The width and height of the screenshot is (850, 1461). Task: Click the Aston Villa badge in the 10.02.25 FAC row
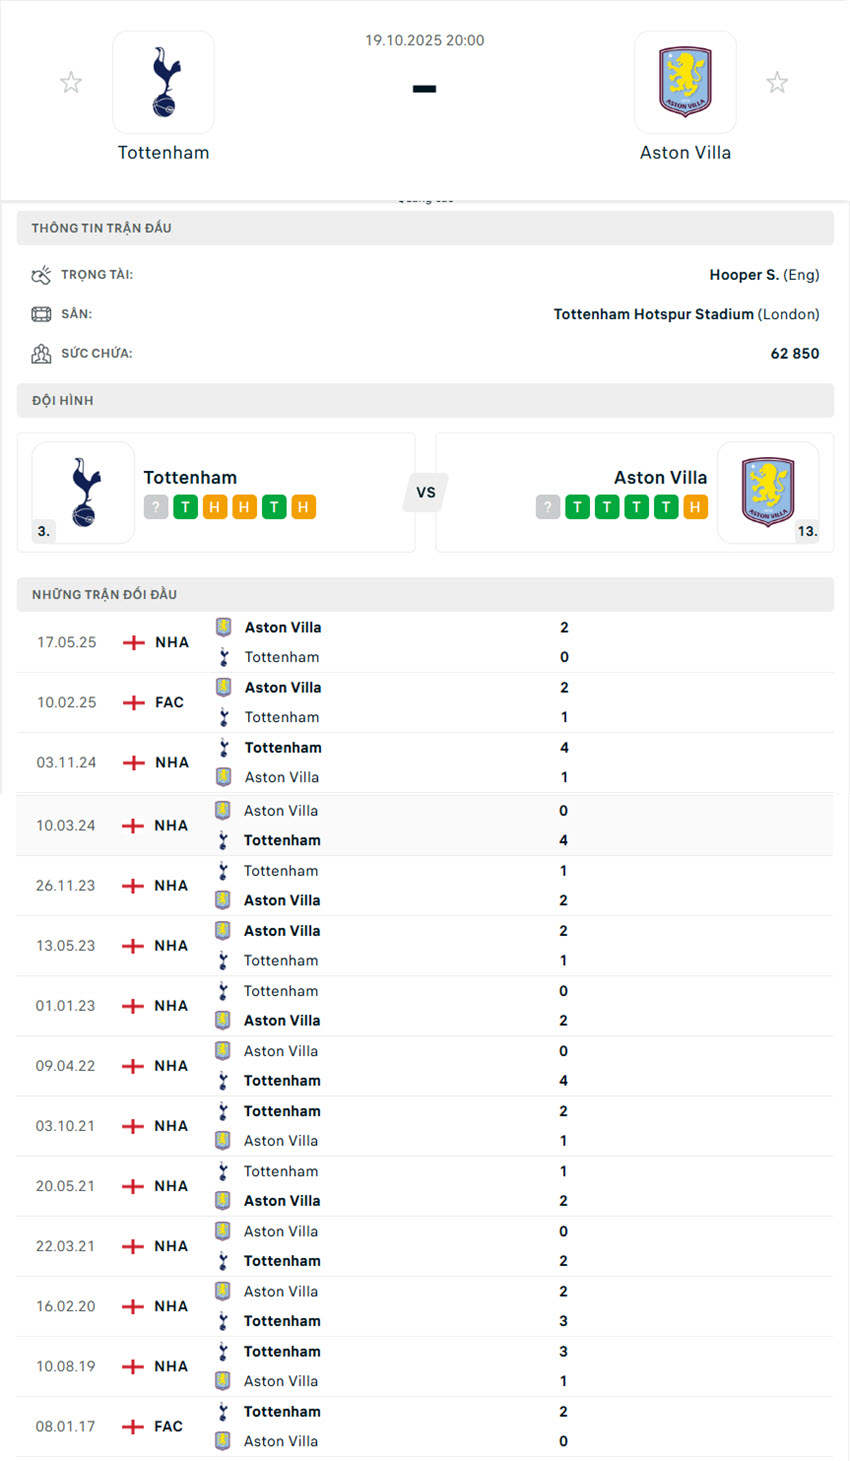[222, 687]
